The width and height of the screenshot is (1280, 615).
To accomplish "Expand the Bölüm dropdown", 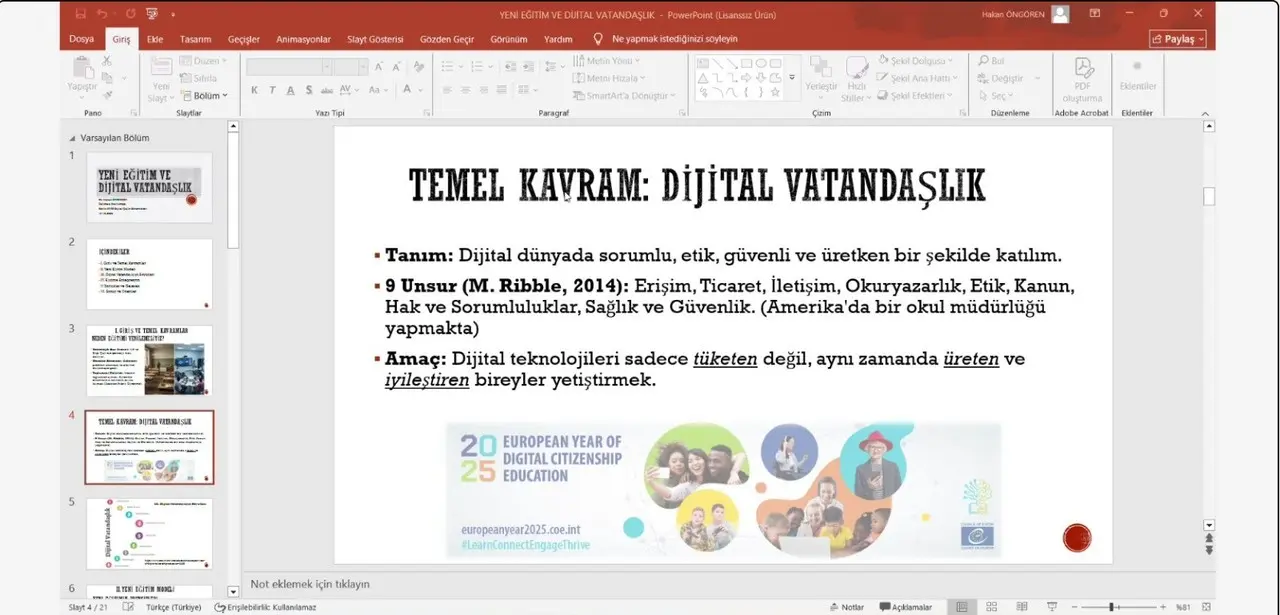I will 209,96.
